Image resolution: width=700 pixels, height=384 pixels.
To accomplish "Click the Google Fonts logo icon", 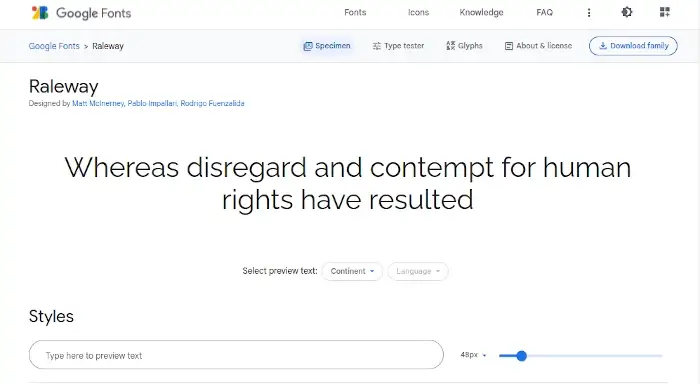I will pos(40,13).
